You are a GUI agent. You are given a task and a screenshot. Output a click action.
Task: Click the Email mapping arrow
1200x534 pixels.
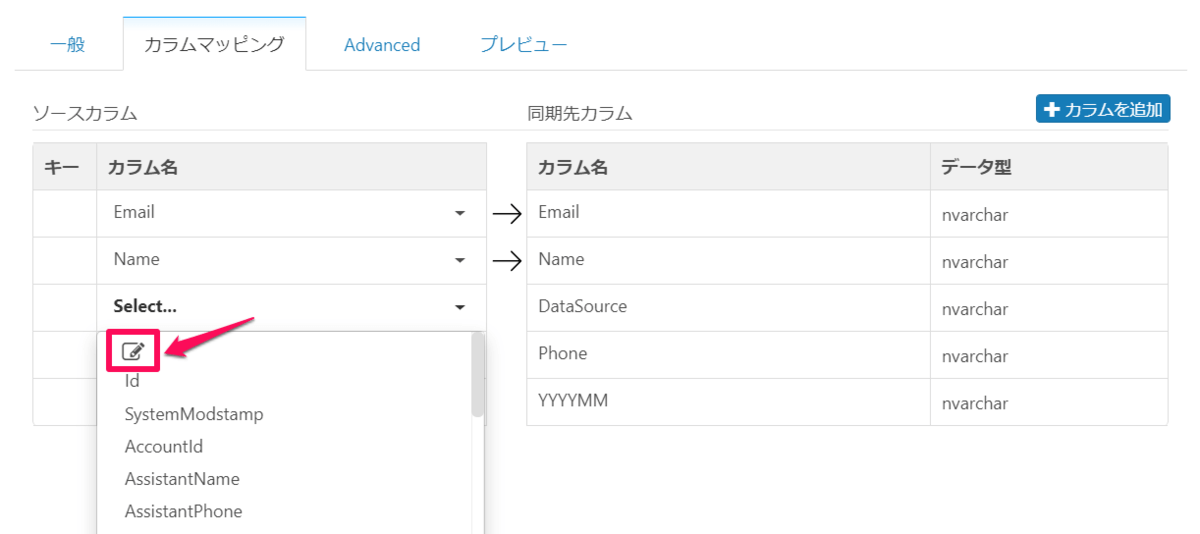[508, 214]
